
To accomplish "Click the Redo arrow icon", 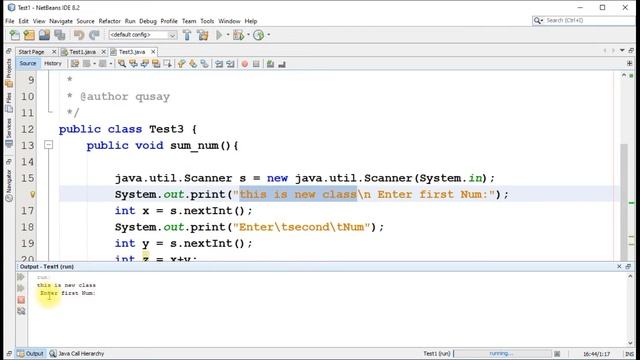I will tap(94, 35).
